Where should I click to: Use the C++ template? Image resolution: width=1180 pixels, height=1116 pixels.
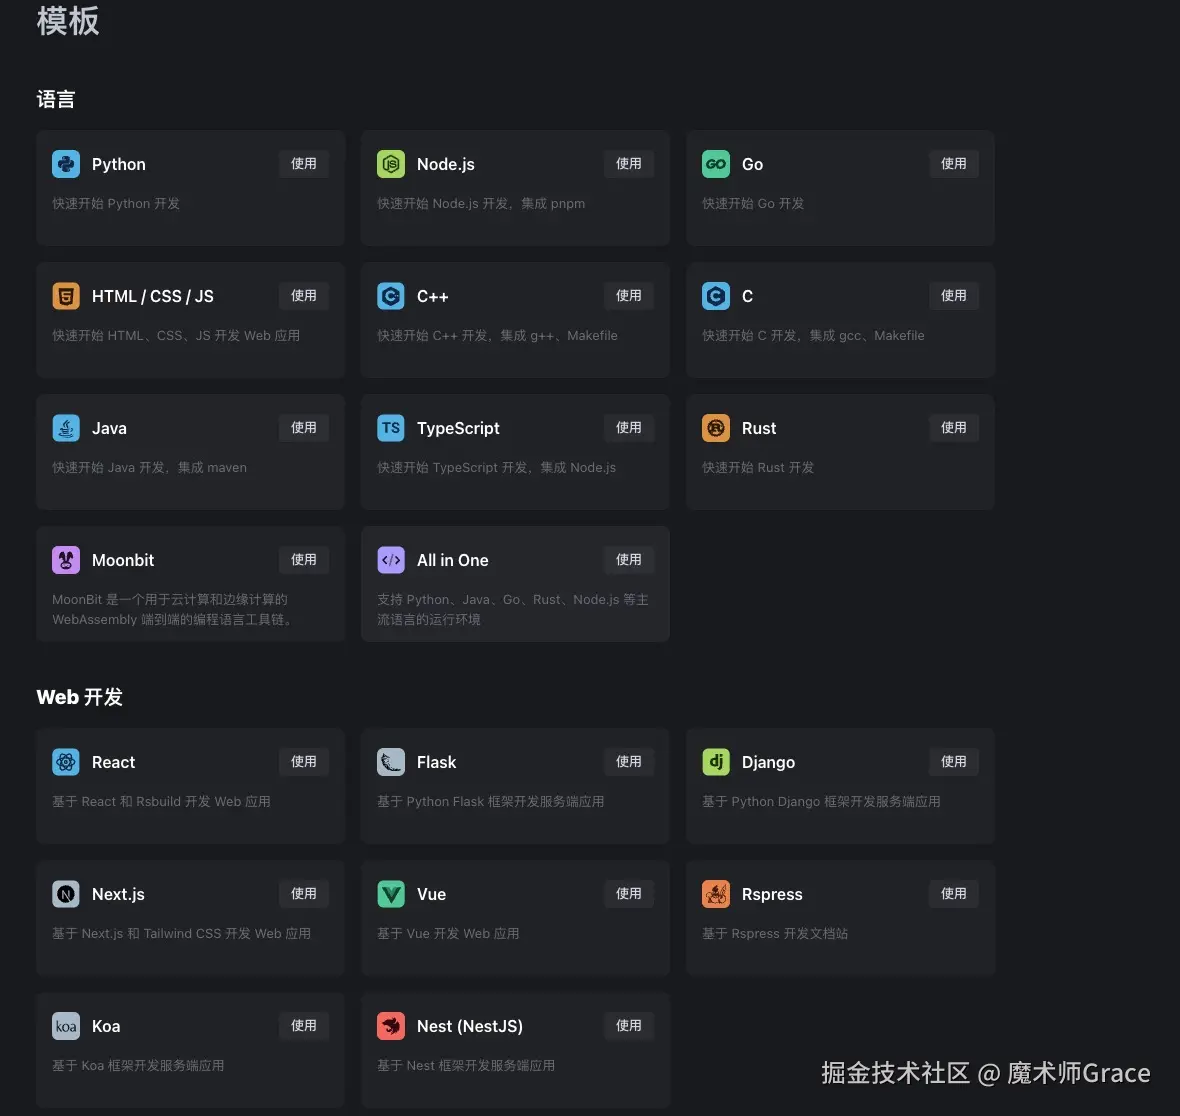pos(629,296)
